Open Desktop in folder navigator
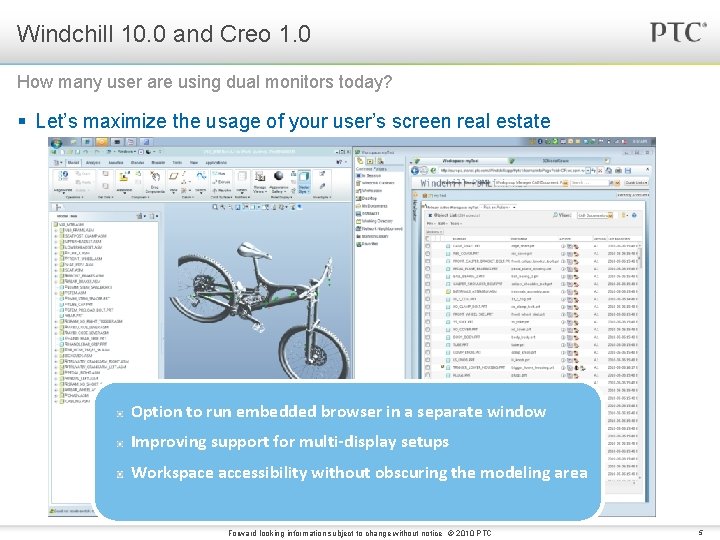The height and width of the screenshot is (540, 720). [x=366, y=198]
